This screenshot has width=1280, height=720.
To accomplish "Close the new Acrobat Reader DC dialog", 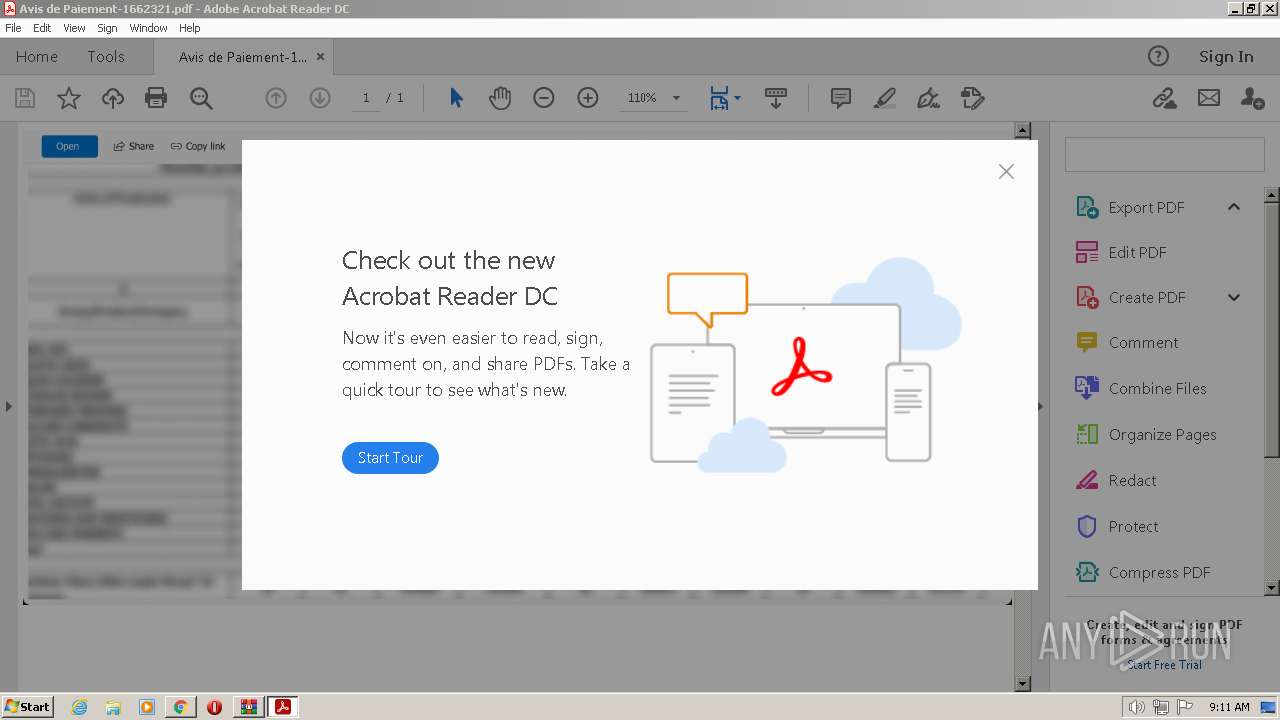I will tap(1006, 172).
